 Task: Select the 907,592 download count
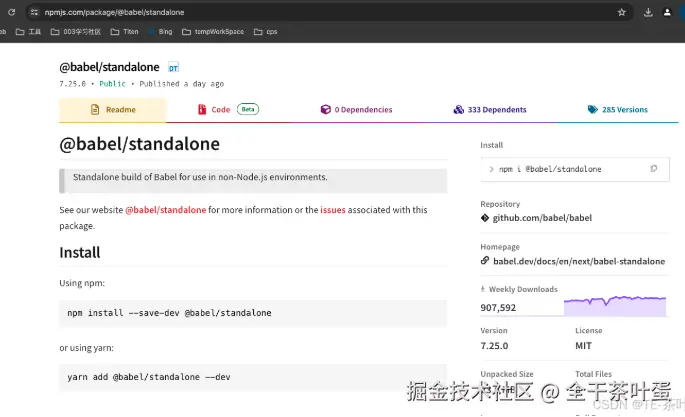point(498,308)
